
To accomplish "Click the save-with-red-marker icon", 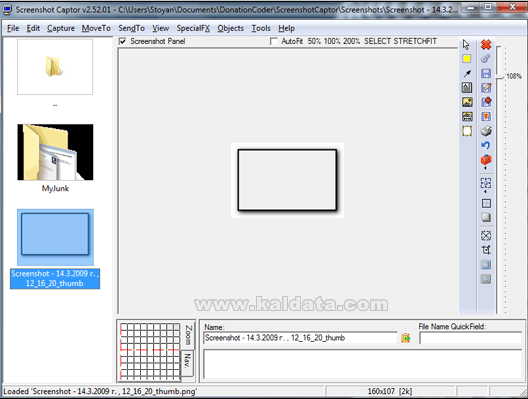I will 486,102.
